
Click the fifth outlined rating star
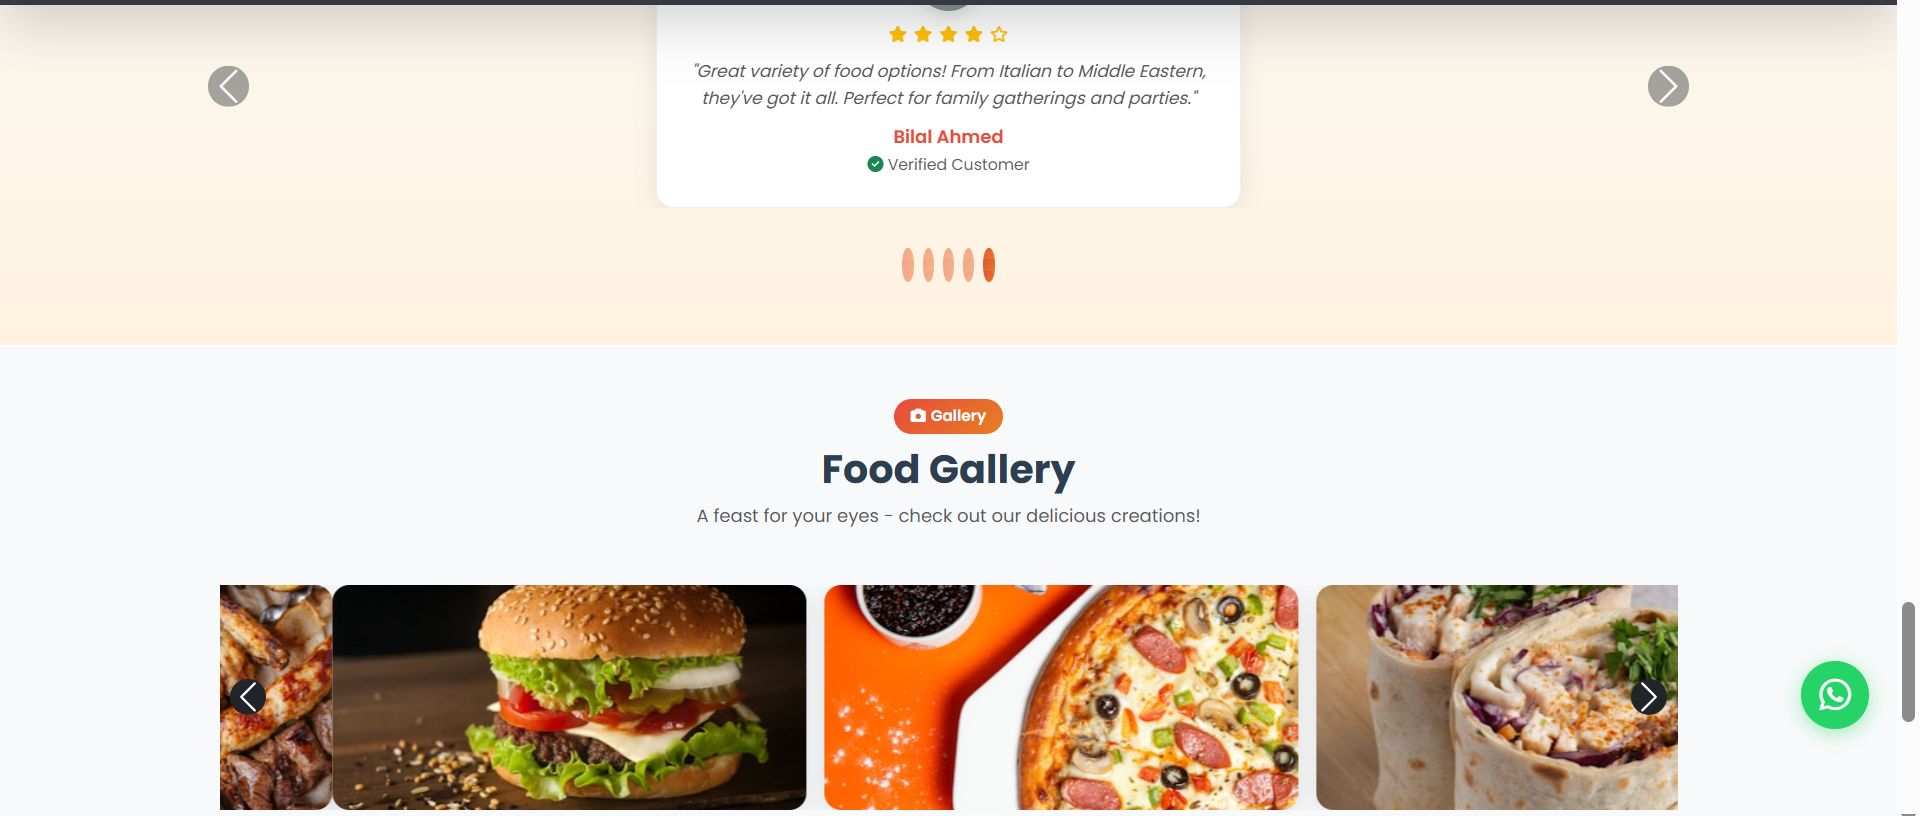tap(999, 35)
